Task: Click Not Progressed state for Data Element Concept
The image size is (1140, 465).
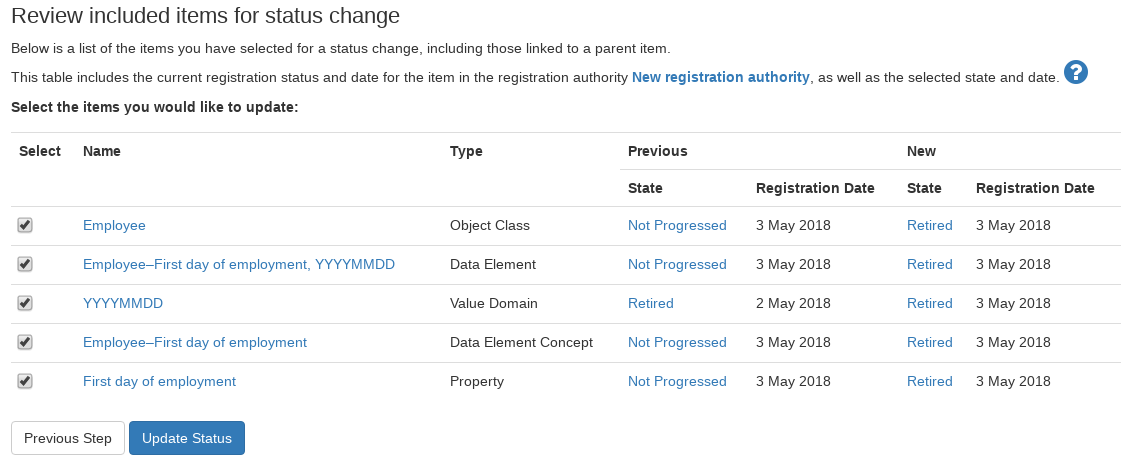Action: pyautogui.click(x=677, y=342)
